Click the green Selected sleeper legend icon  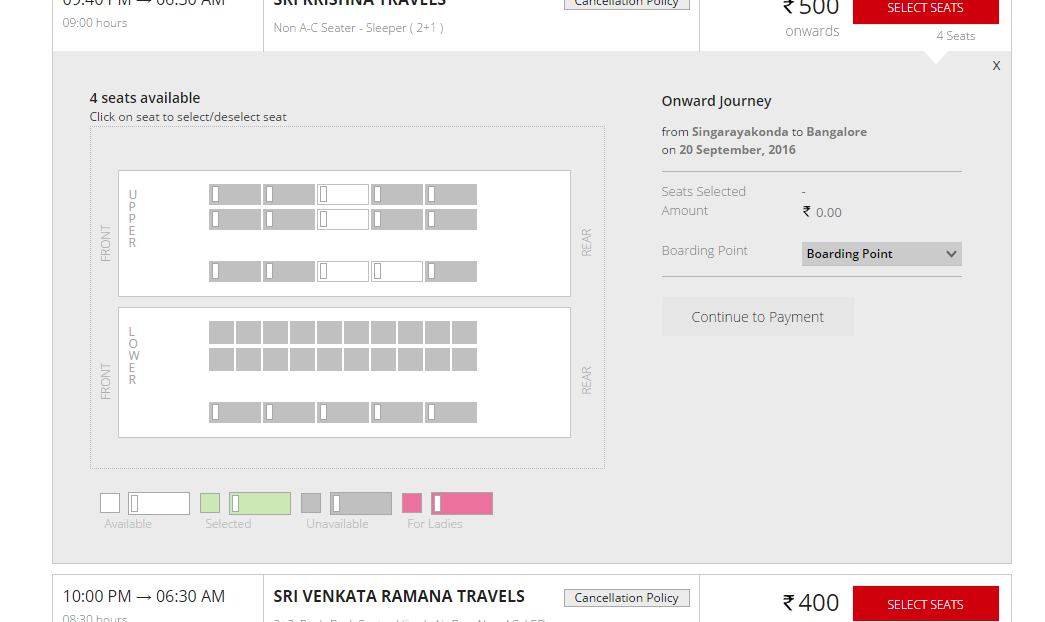260,503
